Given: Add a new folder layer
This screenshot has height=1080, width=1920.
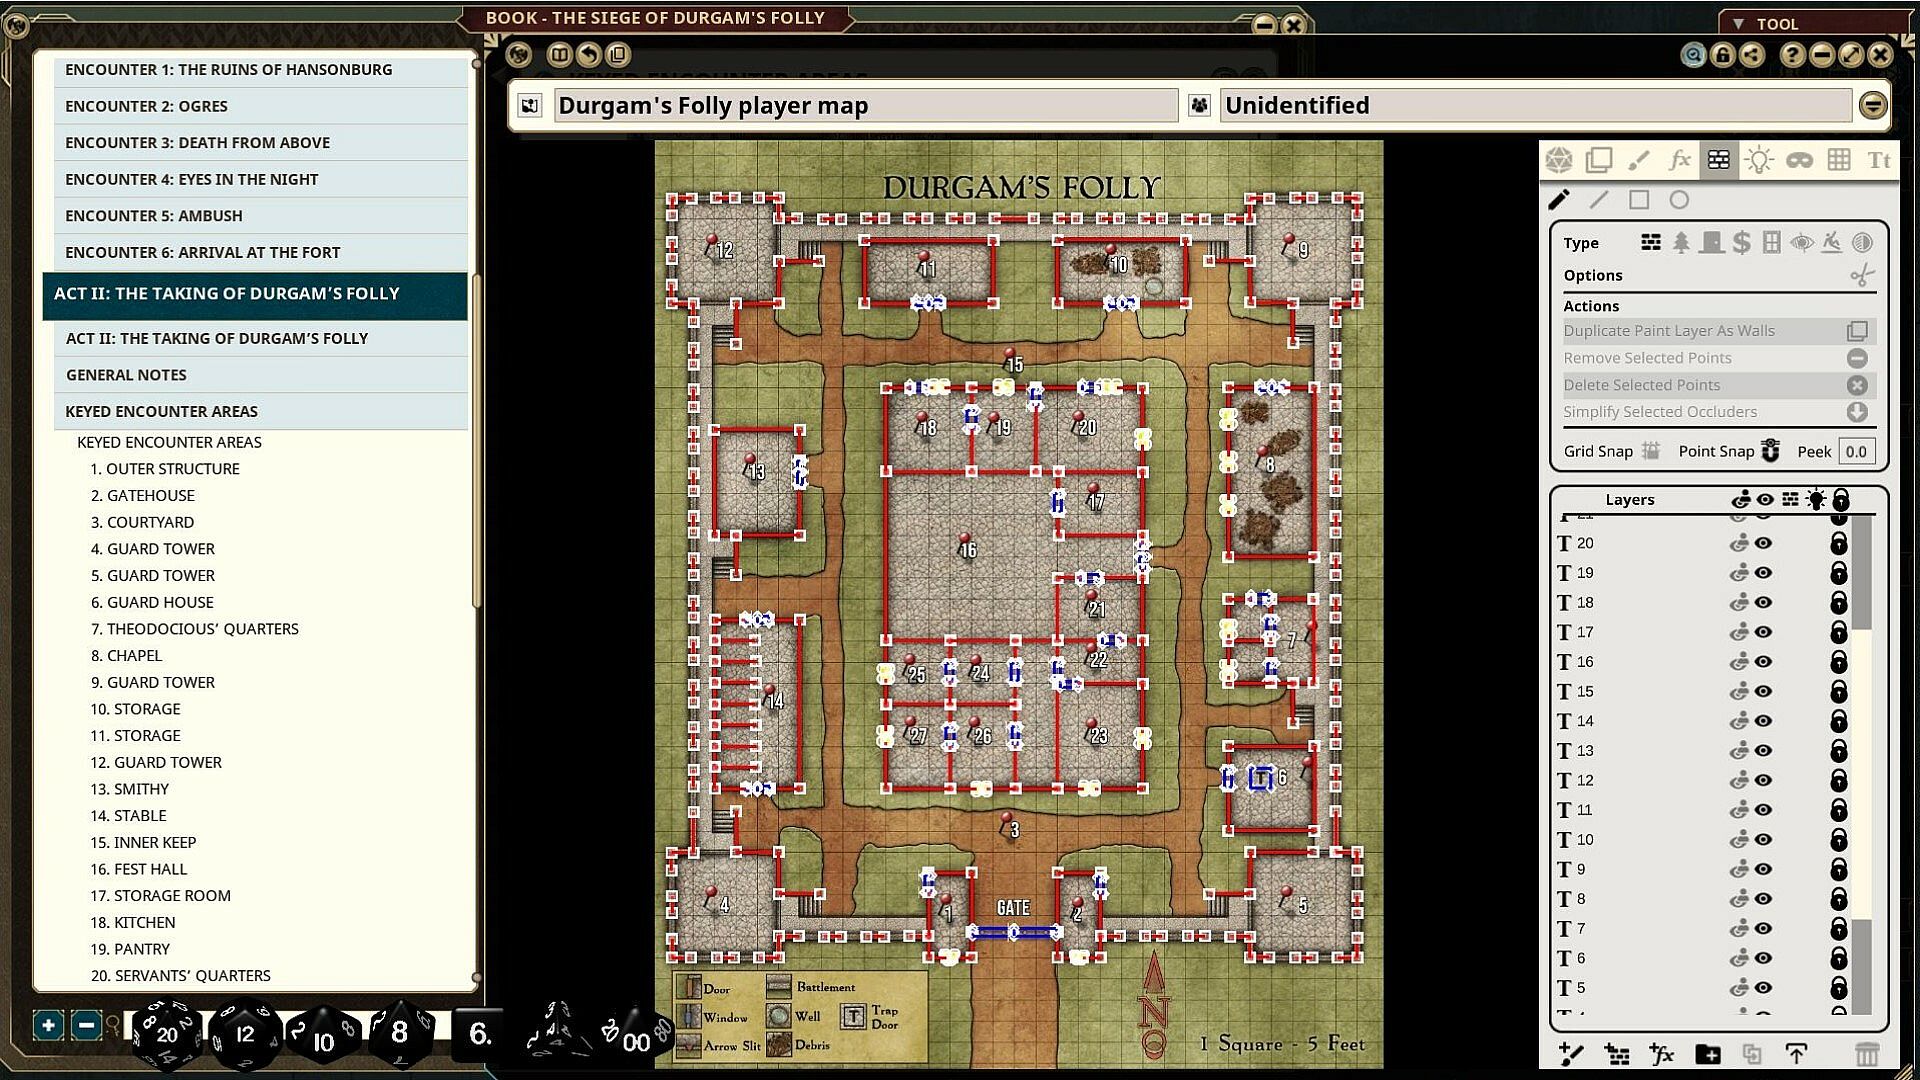Looking at the screenshot, I should pyautogui.click(x=1708, y=1054).
